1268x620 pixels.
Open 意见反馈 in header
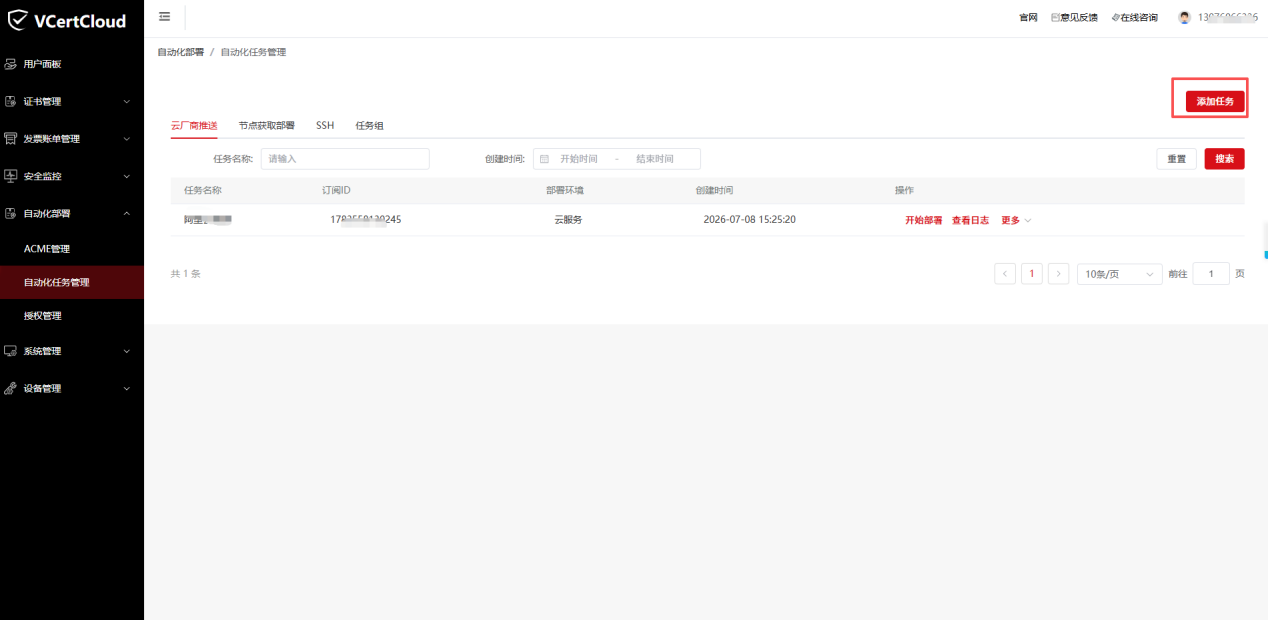1074,18
